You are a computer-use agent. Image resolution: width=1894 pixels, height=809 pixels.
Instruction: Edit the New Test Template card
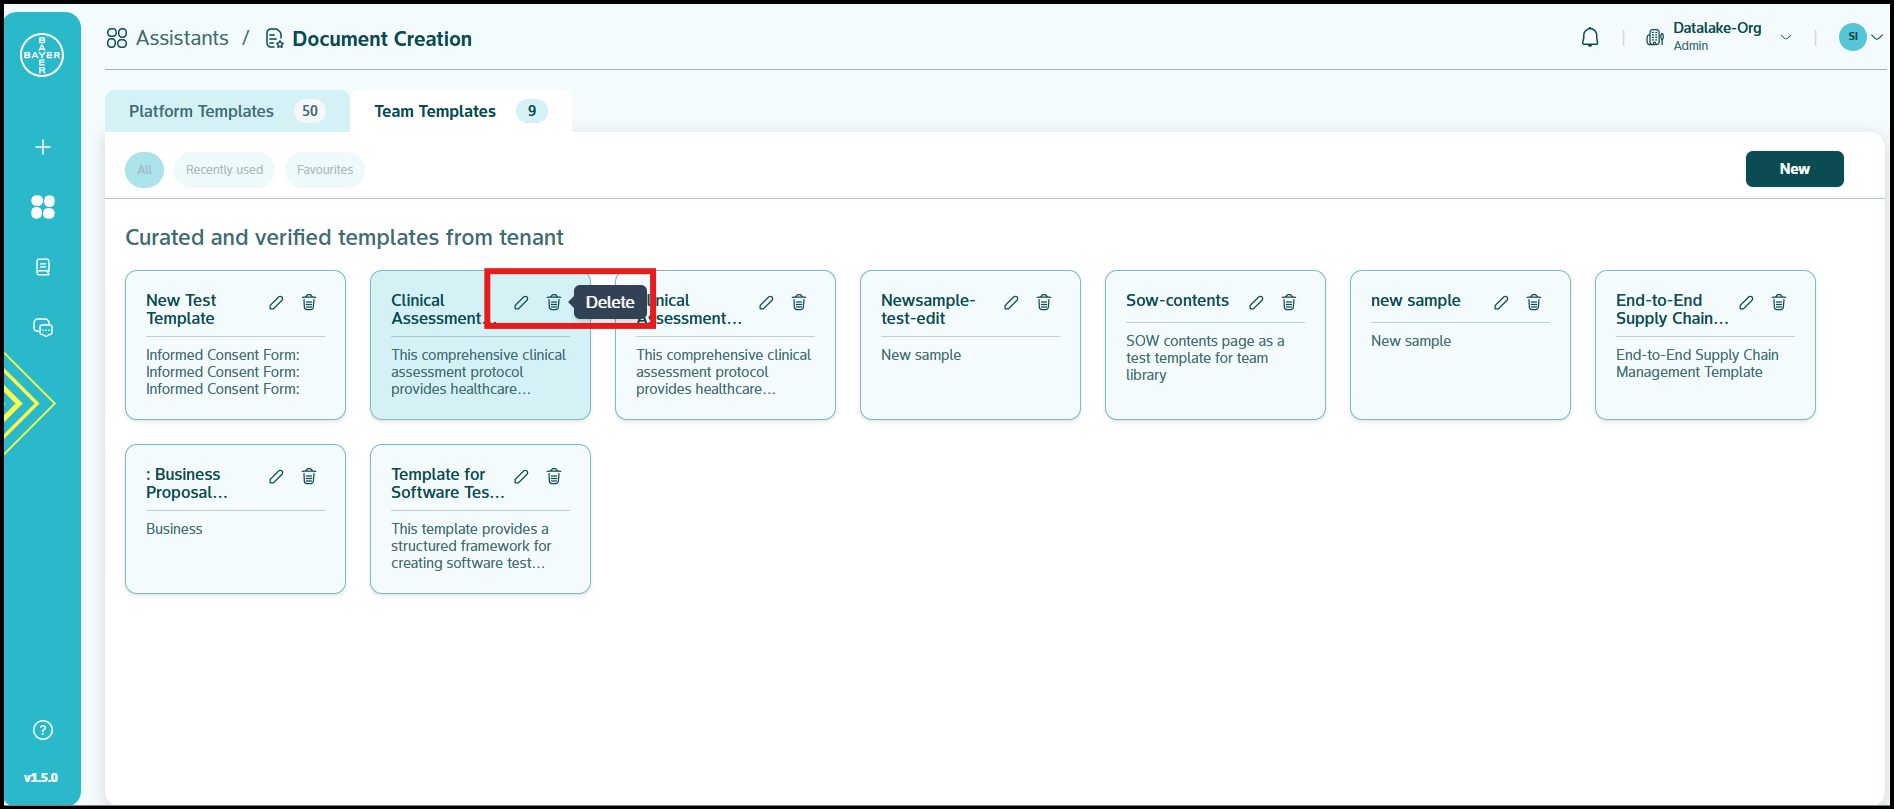276,302
